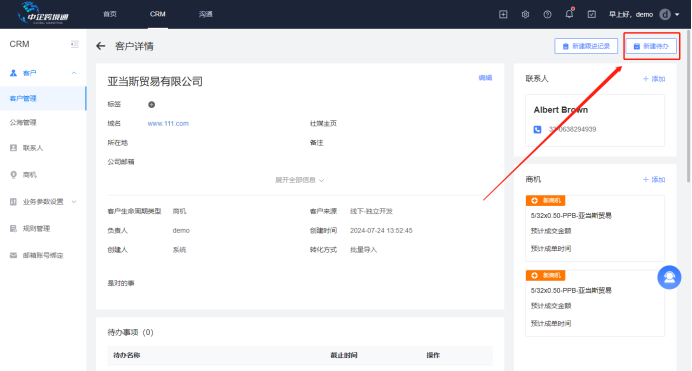Click the 客户详情 page title
692x371 pixels.
click(134, 46)
